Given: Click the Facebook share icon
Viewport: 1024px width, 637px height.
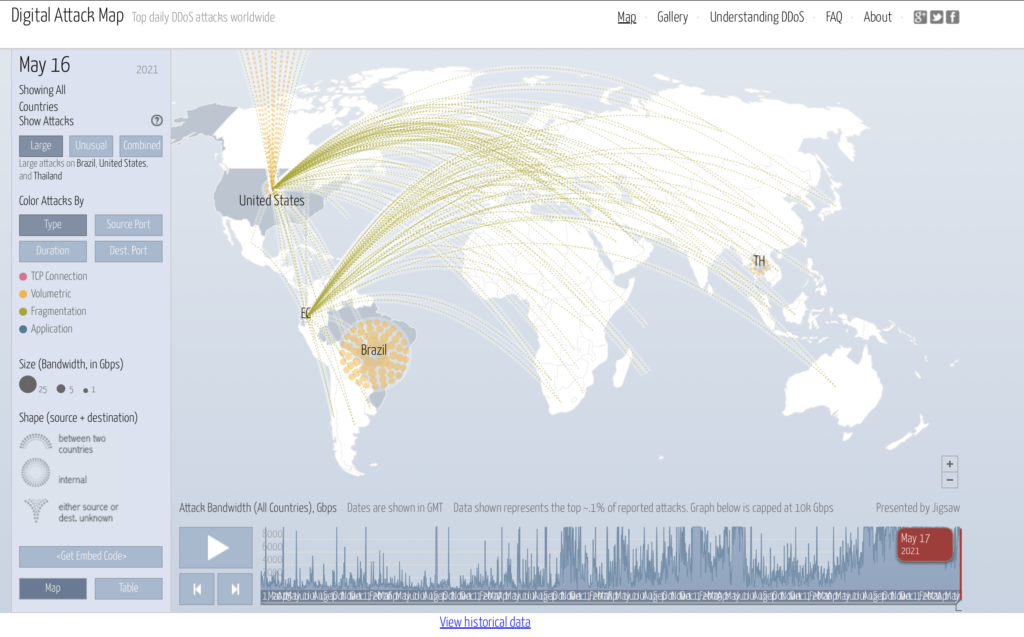Looking at the screenshot, I should [953, 17].
